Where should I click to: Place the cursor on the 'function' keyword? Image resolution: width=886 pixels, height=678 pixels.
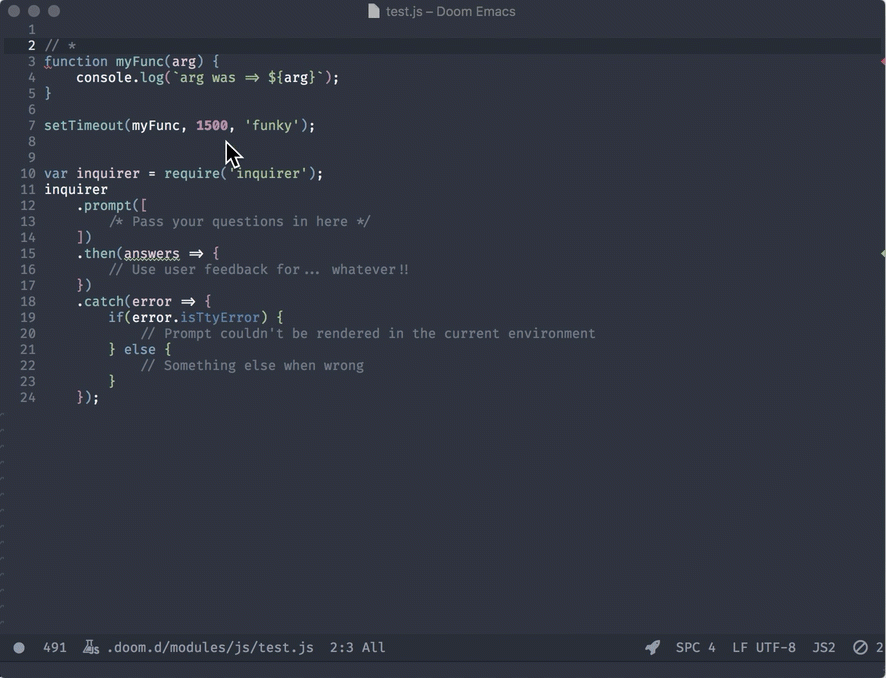(76, 62)
